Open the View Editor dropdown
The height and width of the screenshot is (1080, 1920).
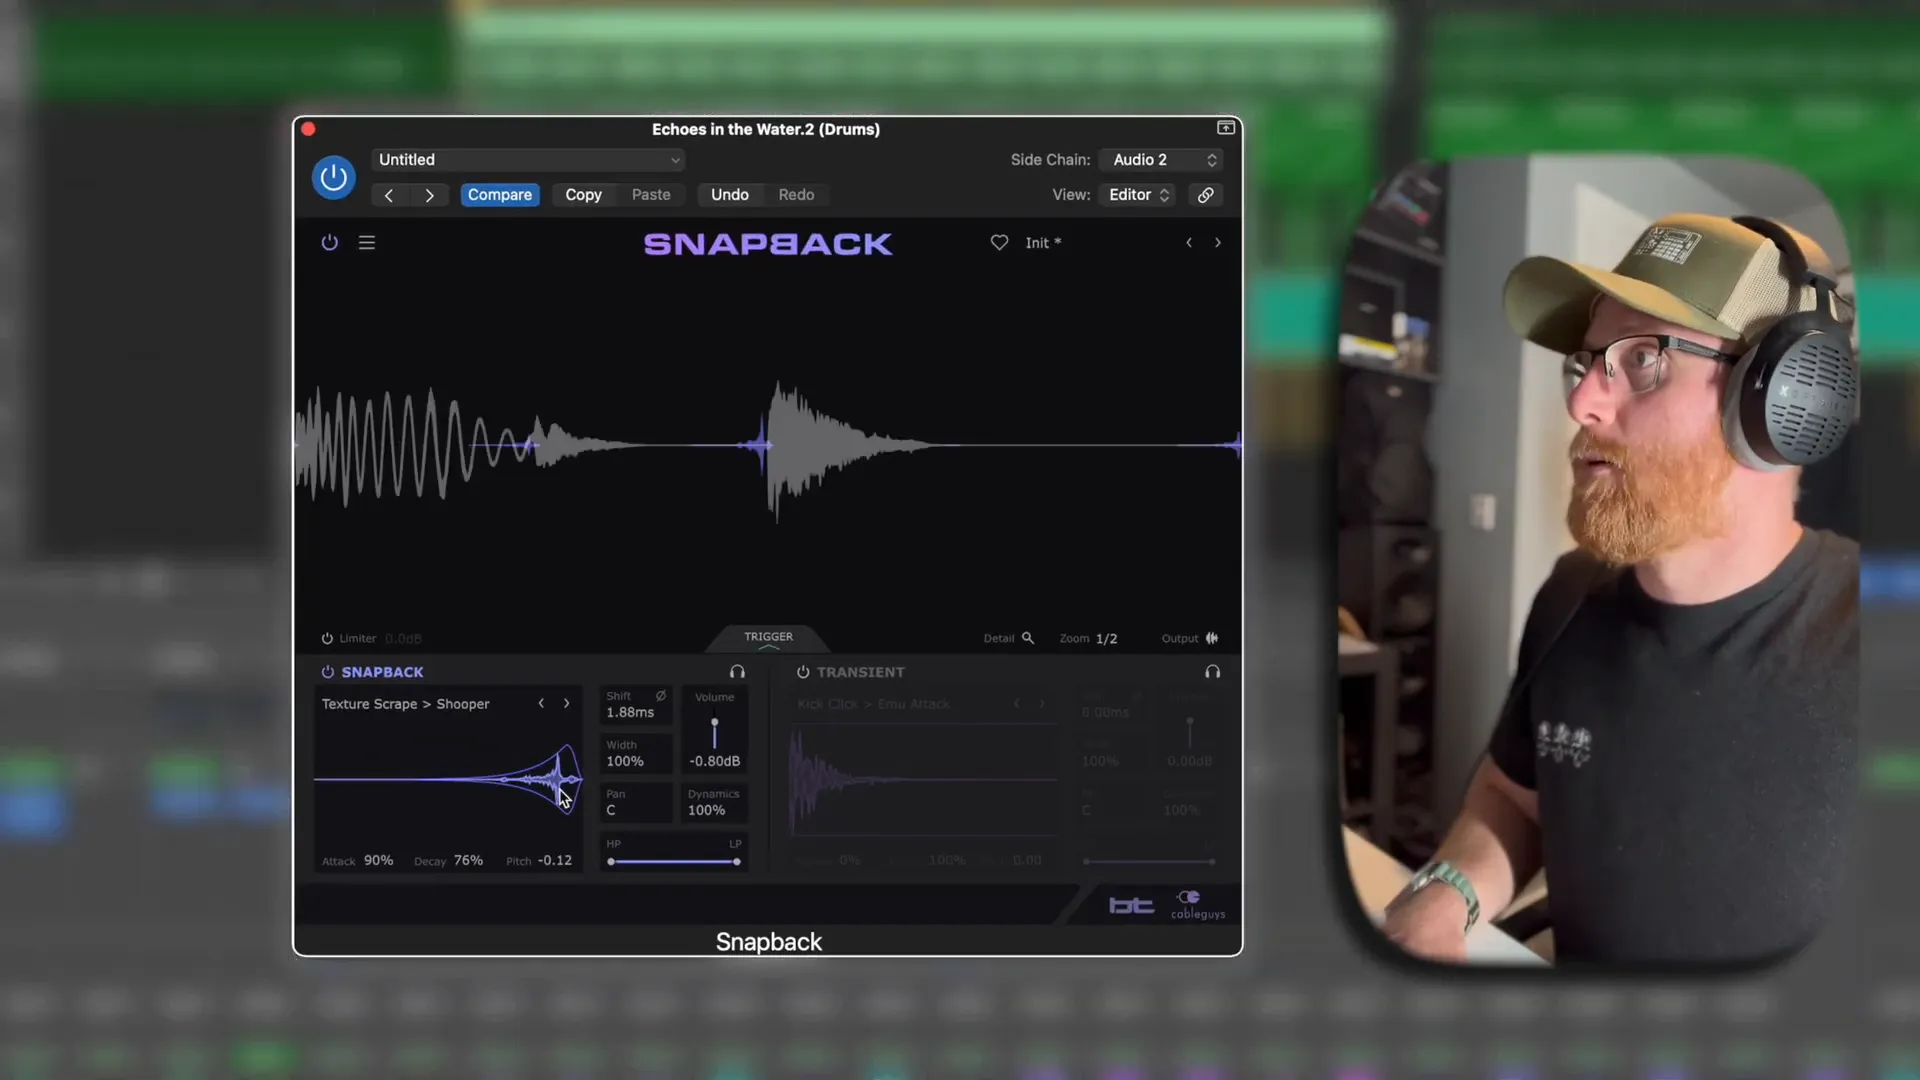(1138, 195)
